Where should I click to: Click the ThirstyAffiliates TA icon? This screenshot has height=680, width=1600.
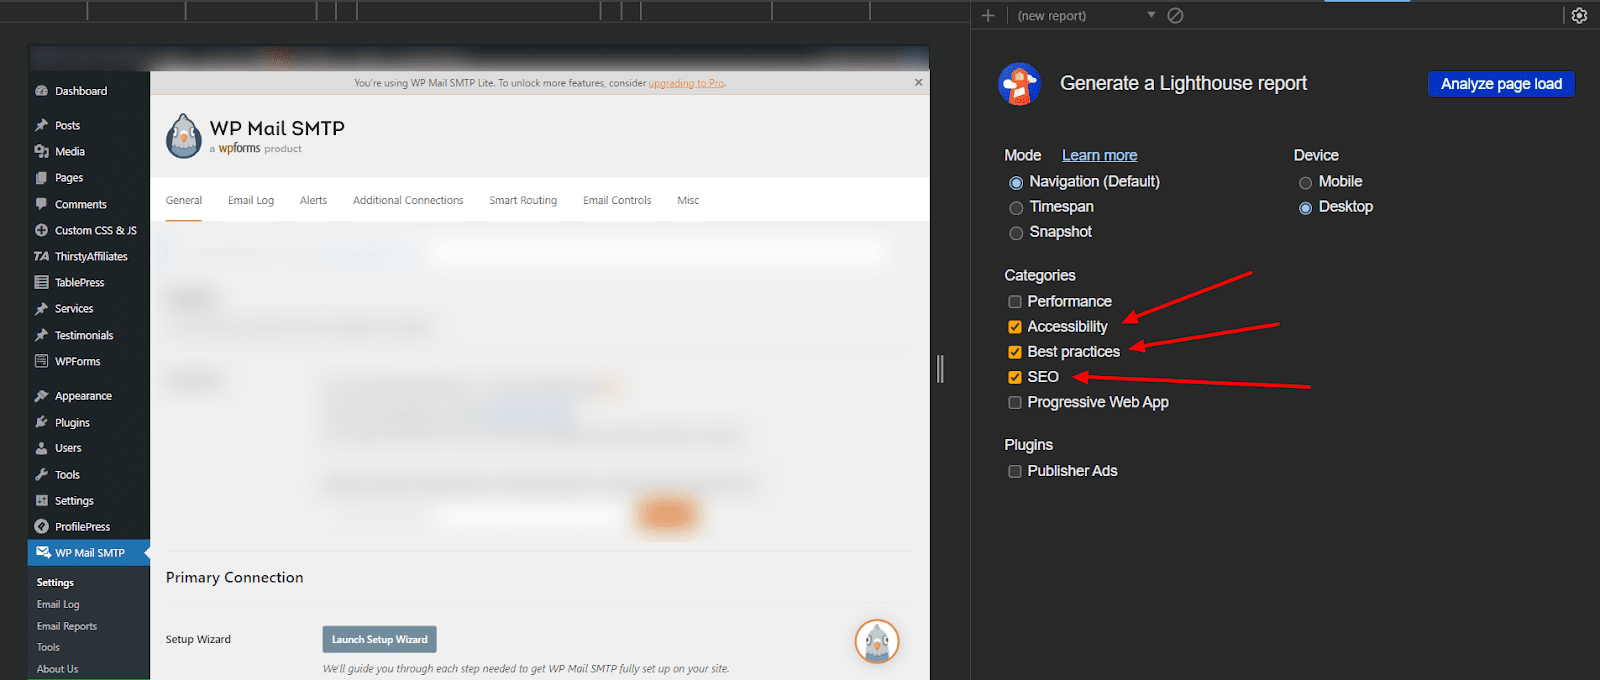click(x=41, y=256)
